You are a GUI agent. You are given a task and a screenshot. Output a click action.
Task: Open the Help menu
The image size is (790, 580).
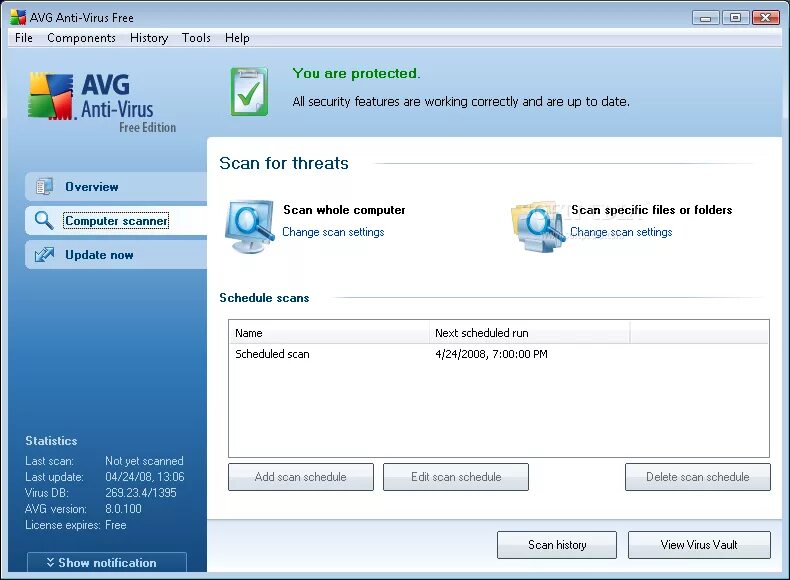(237, 38)
